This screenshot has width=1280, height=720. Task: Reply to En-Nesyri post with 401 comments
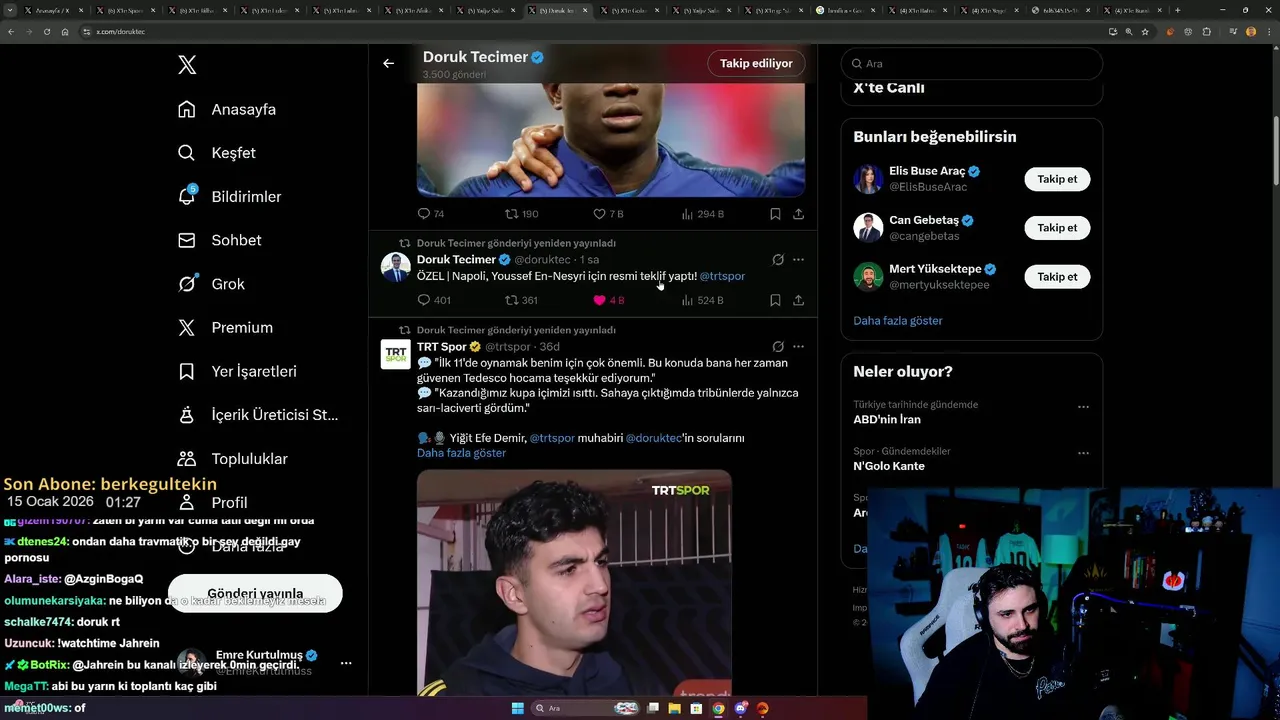point(434,300)
